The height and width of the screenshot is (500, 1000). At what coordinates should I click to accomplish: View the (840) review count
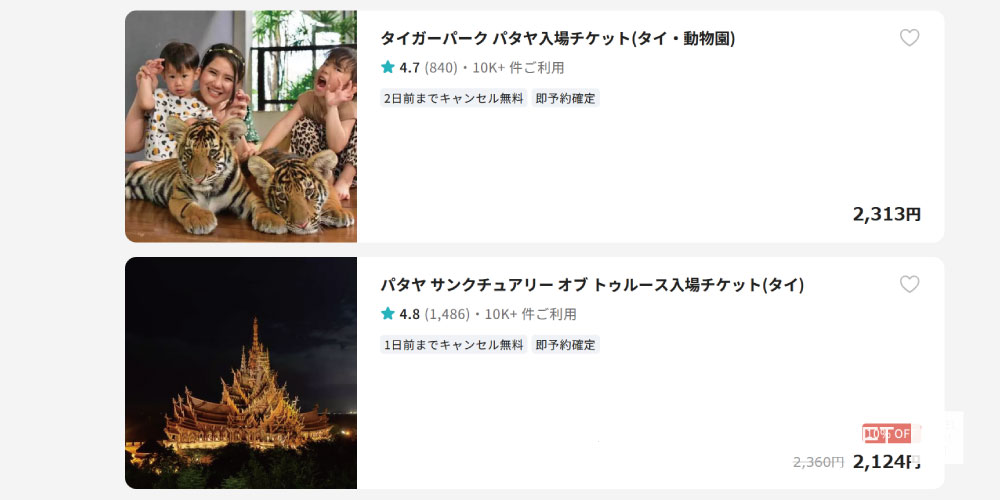(441, 68)
